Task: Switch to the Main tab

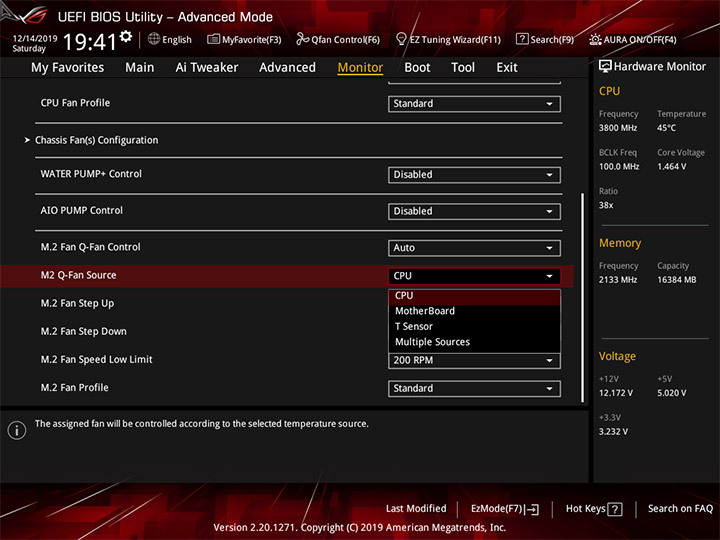Action: (140, 68)
